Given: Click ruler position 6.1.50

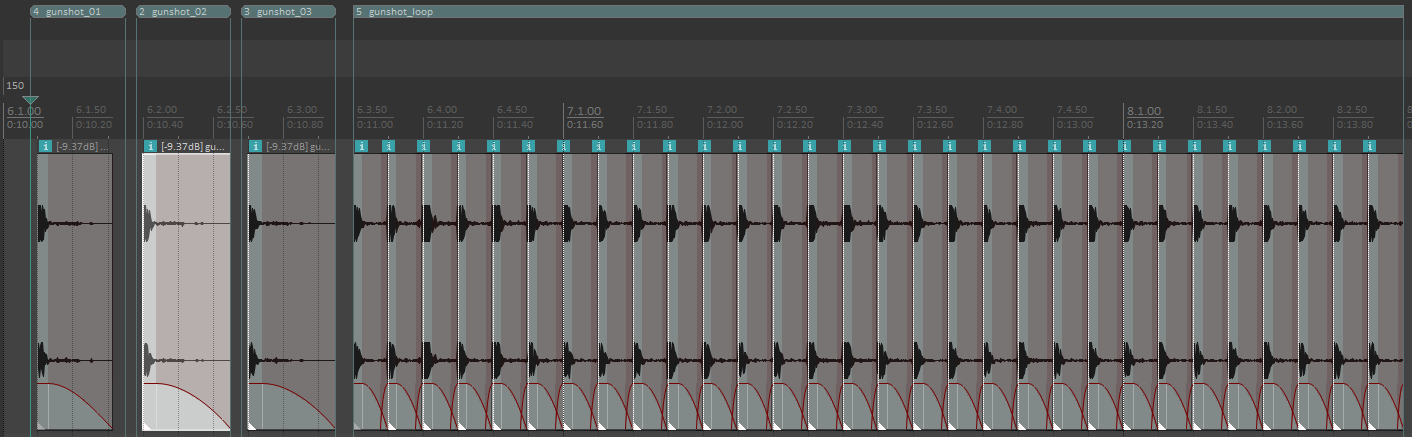Looking at the screenshot, I should pos(91,109).
